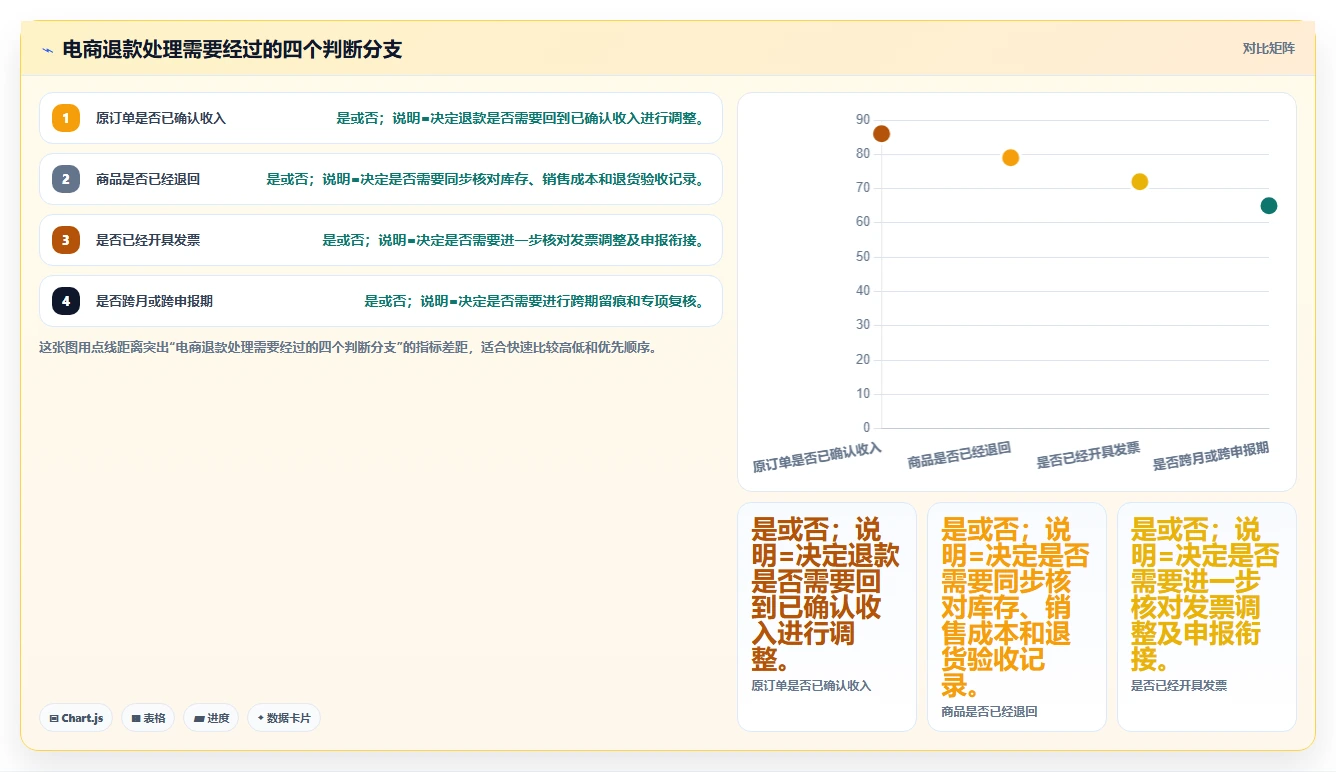Click the teal data point near 65
1336x772 pixels.
(1269, 206)
